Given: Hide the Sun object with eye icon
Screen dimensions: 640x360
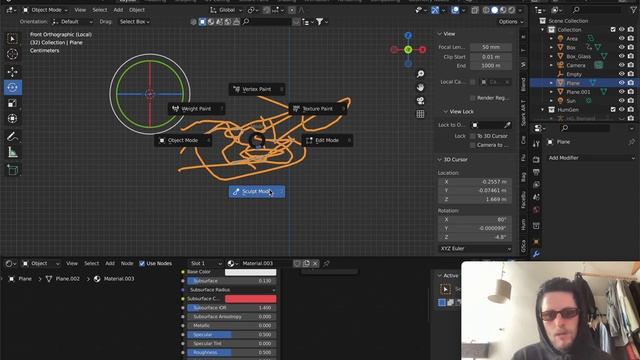Looking at the screenshot, I should click(622, 100).
